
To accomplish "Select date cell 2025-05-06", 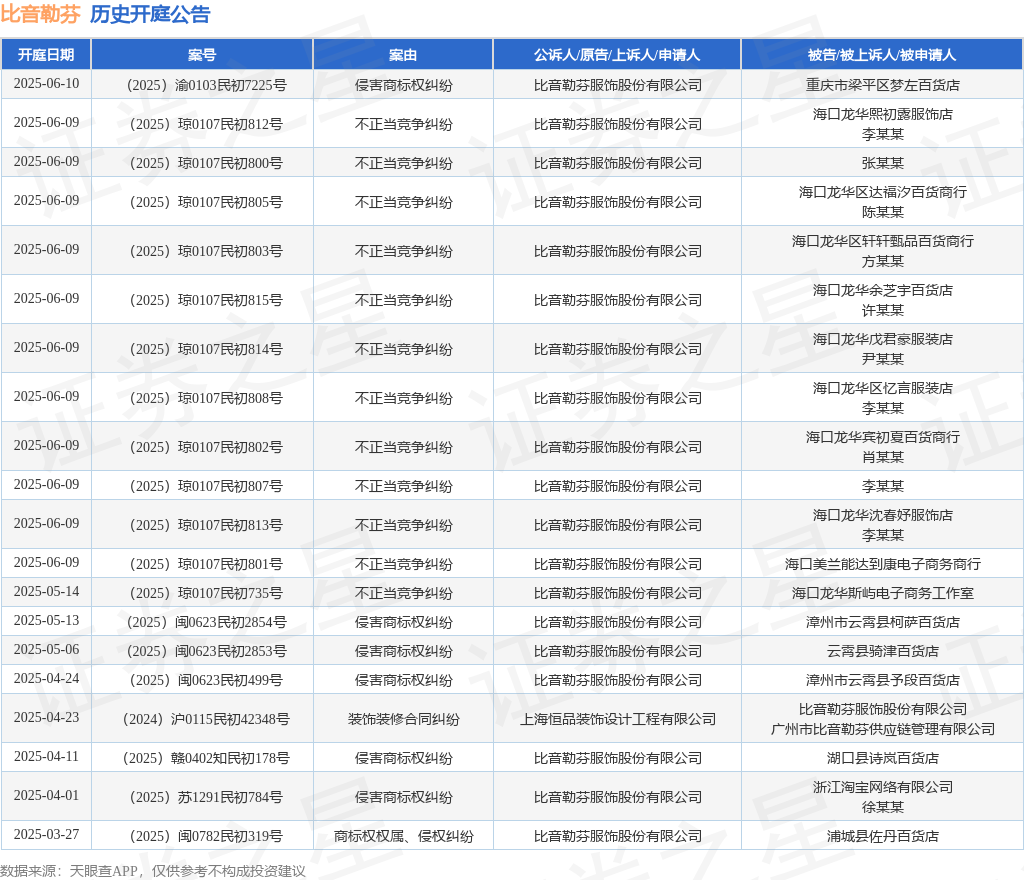I will 46,650.
